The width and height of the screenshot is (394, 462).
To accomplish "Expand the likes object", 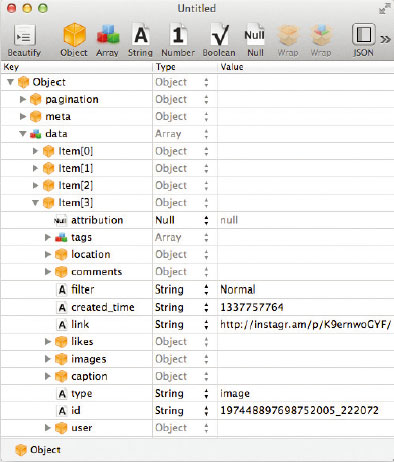I will (48, 341).
